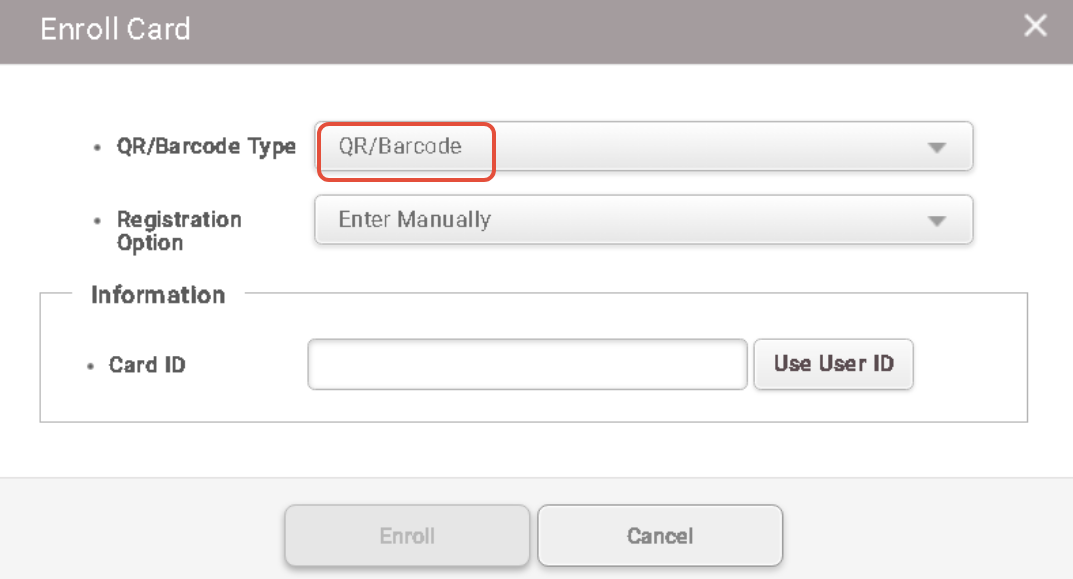The width and height of the screenshot is (1073, 579).
Task: Click the Enroll Card dialog title
Action: [x=114, y=29]
